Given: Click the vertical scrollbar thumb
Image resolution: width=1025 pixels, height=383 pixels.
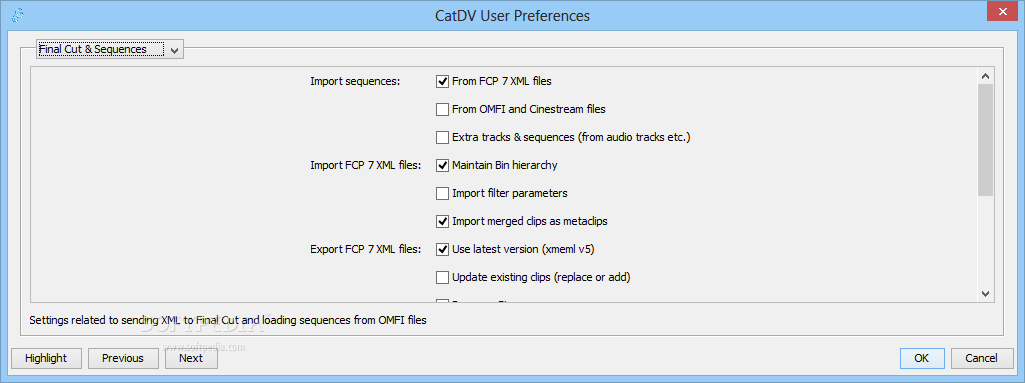Looking at the screenshot, I should 985,140.
